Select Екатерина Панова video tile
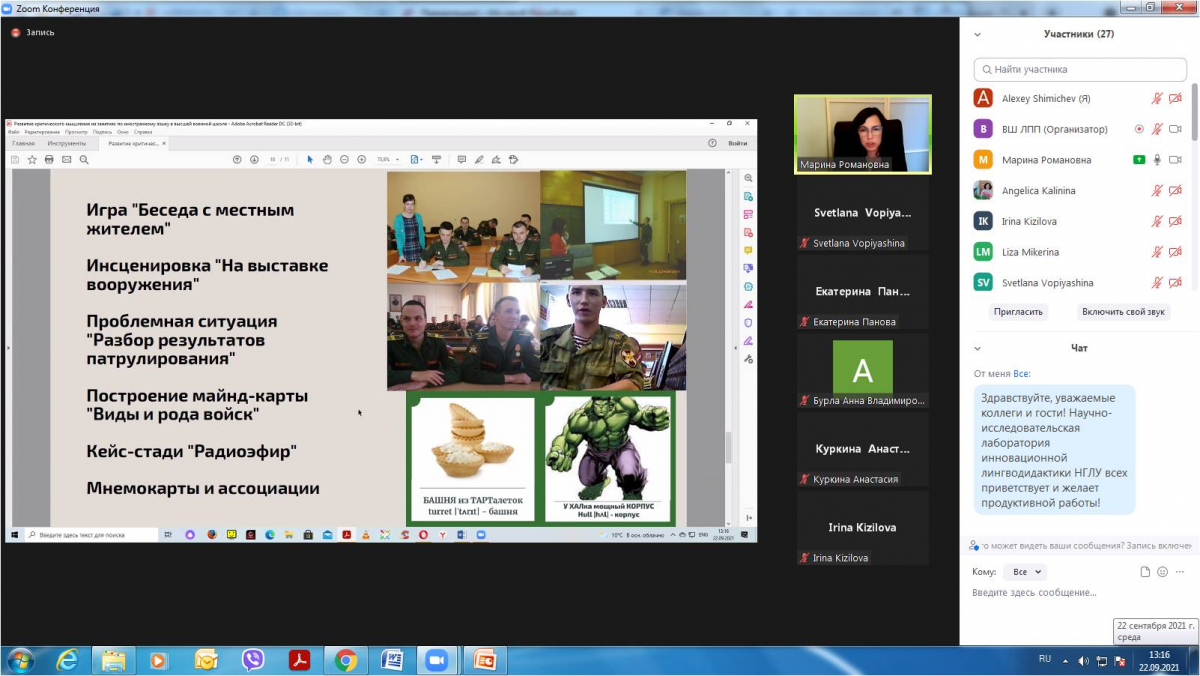The width and height of the screenshot is (1200, 676). 862,292
